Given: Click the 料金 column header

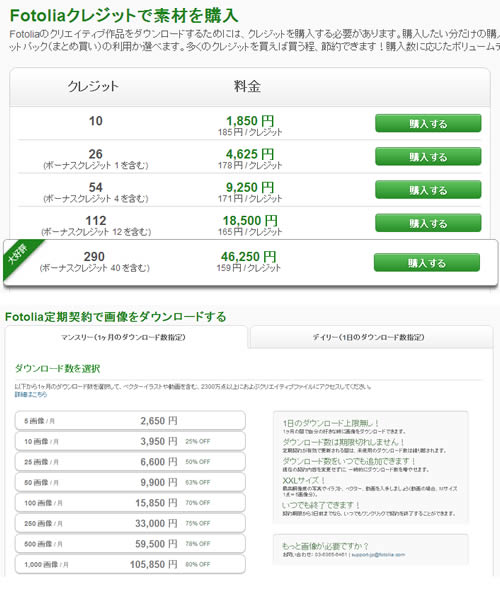Looking at the screenshot, I should (248, 86).
